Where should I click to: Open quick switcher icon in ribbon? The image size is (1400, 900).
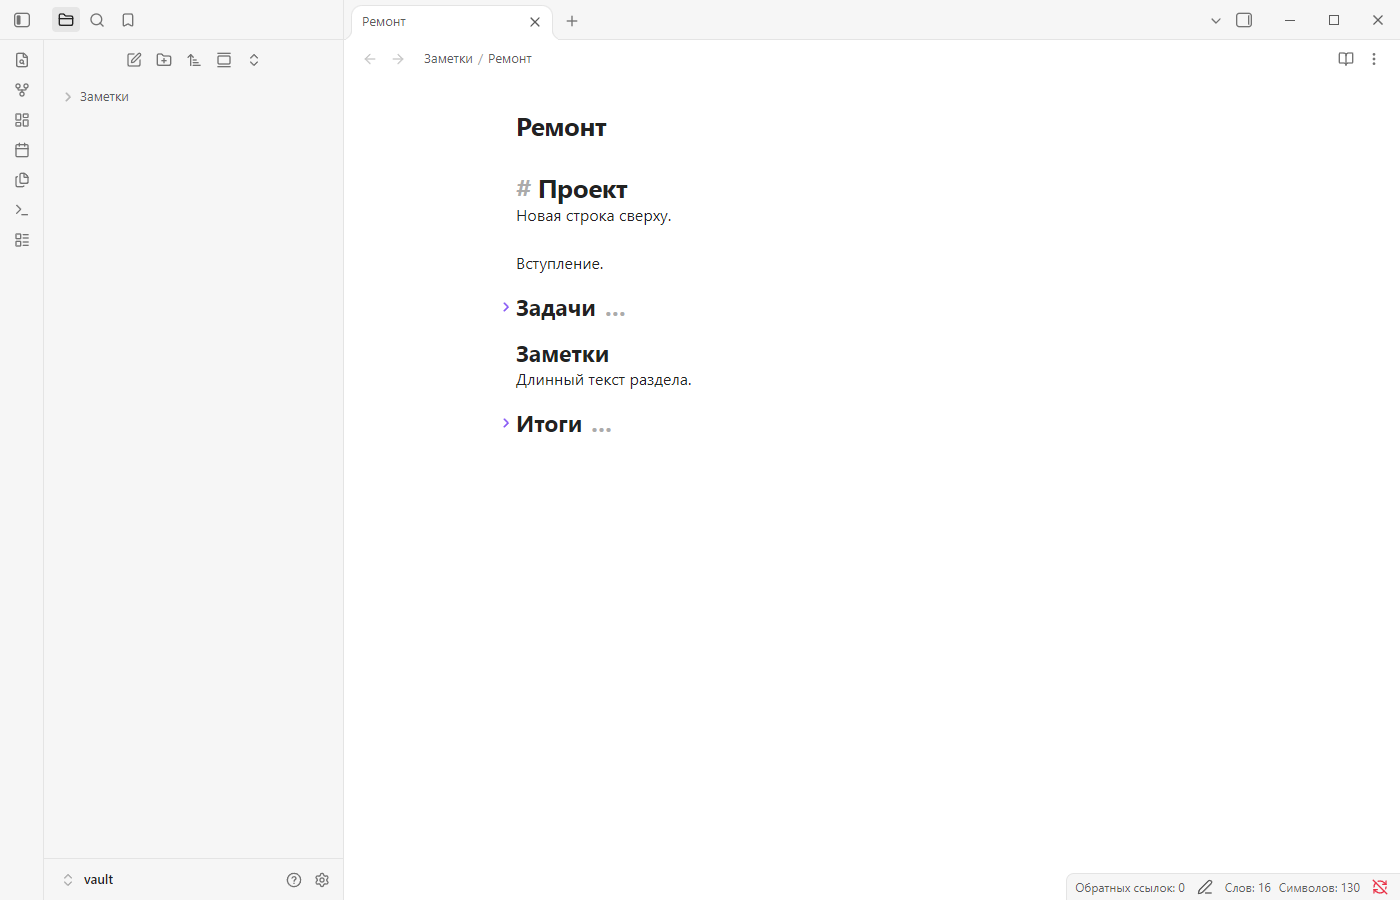[x=22, y=60]
